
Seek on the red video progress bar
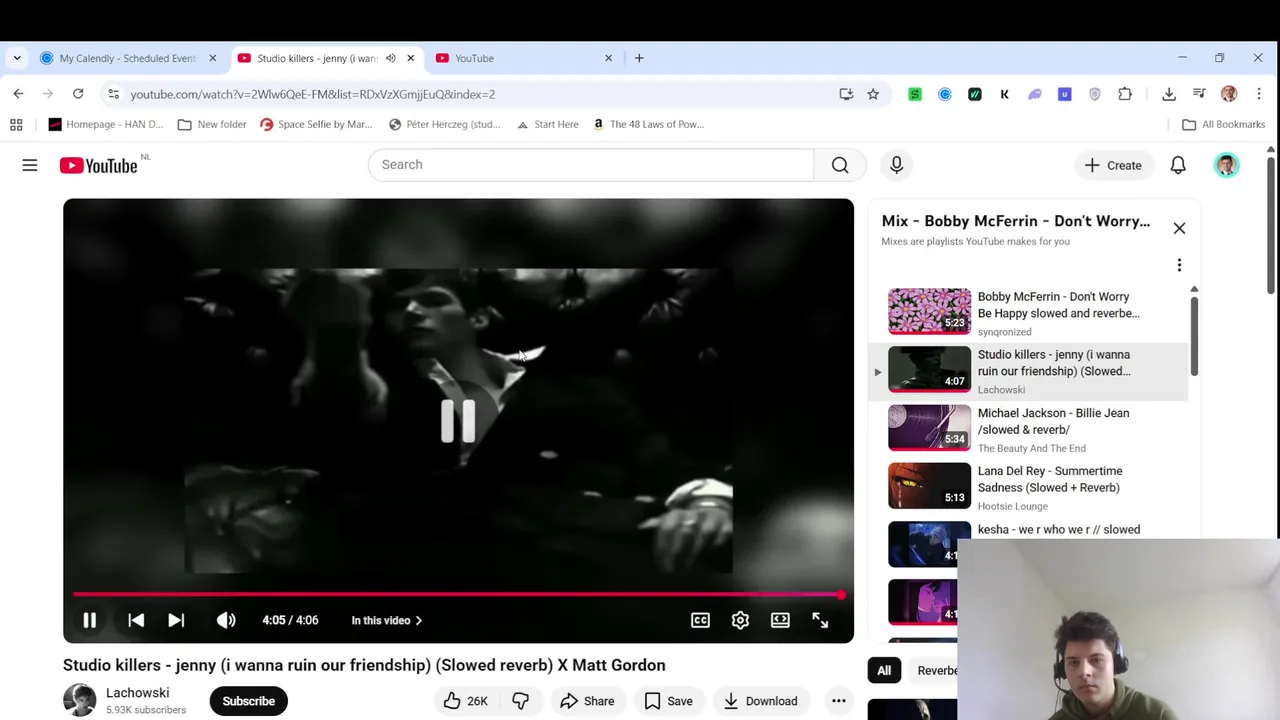(x=458, y=595)
